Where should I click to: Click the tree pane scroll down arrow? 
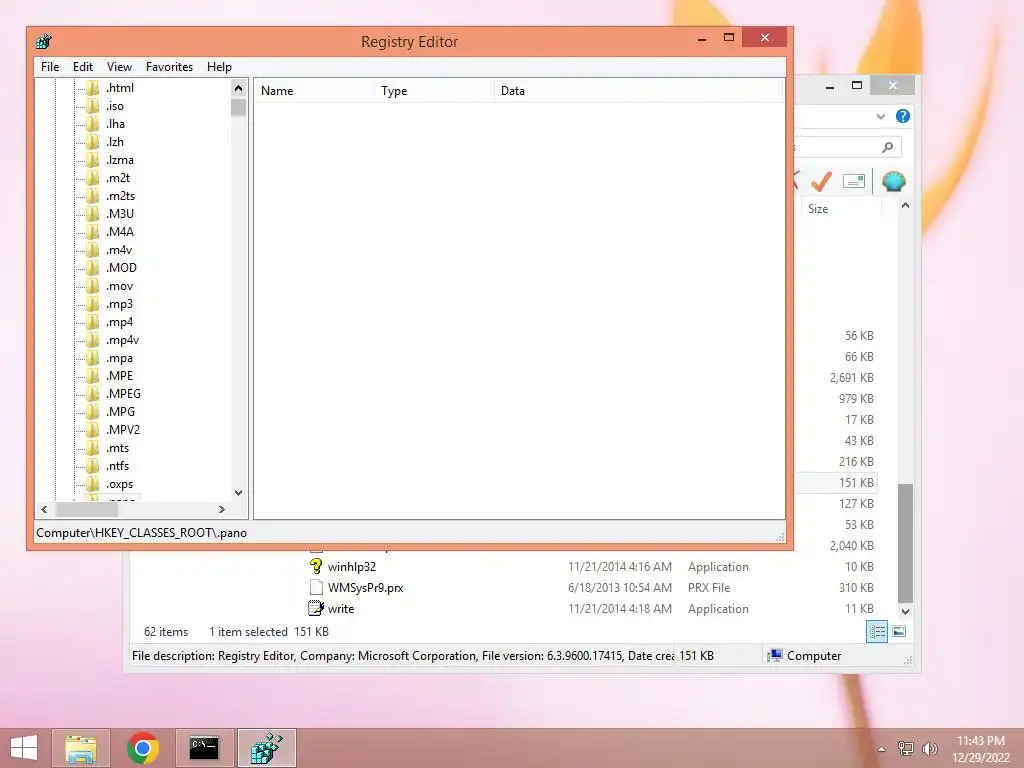[x=238, y=492]
